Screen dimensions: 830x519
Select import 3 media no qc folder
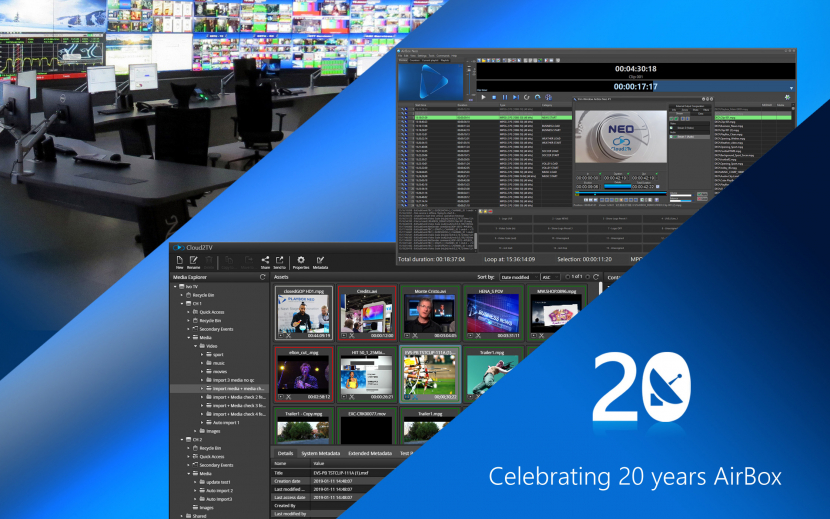point(233,380)
